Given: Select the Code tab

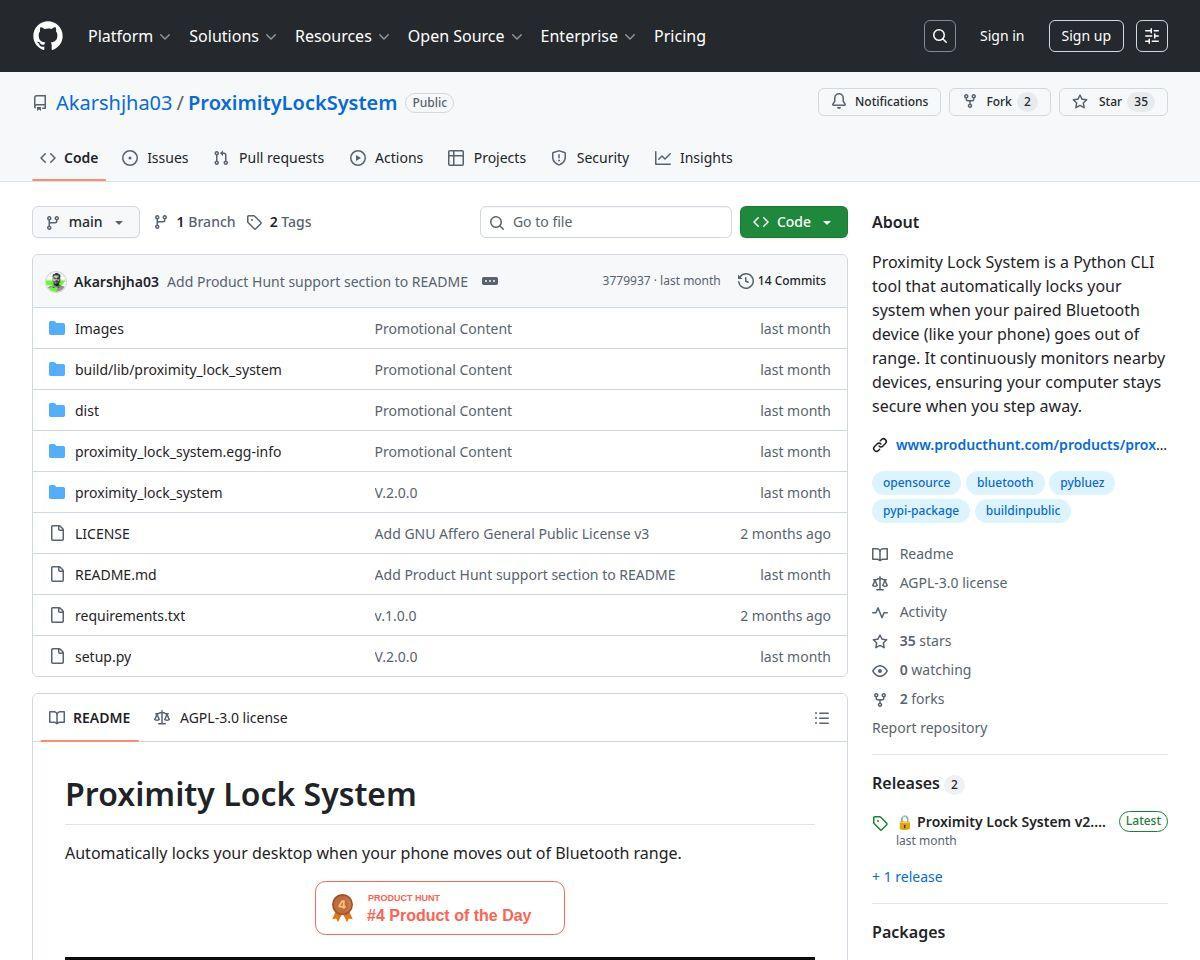Looking at the screenshot, I should tap(69, 158).
